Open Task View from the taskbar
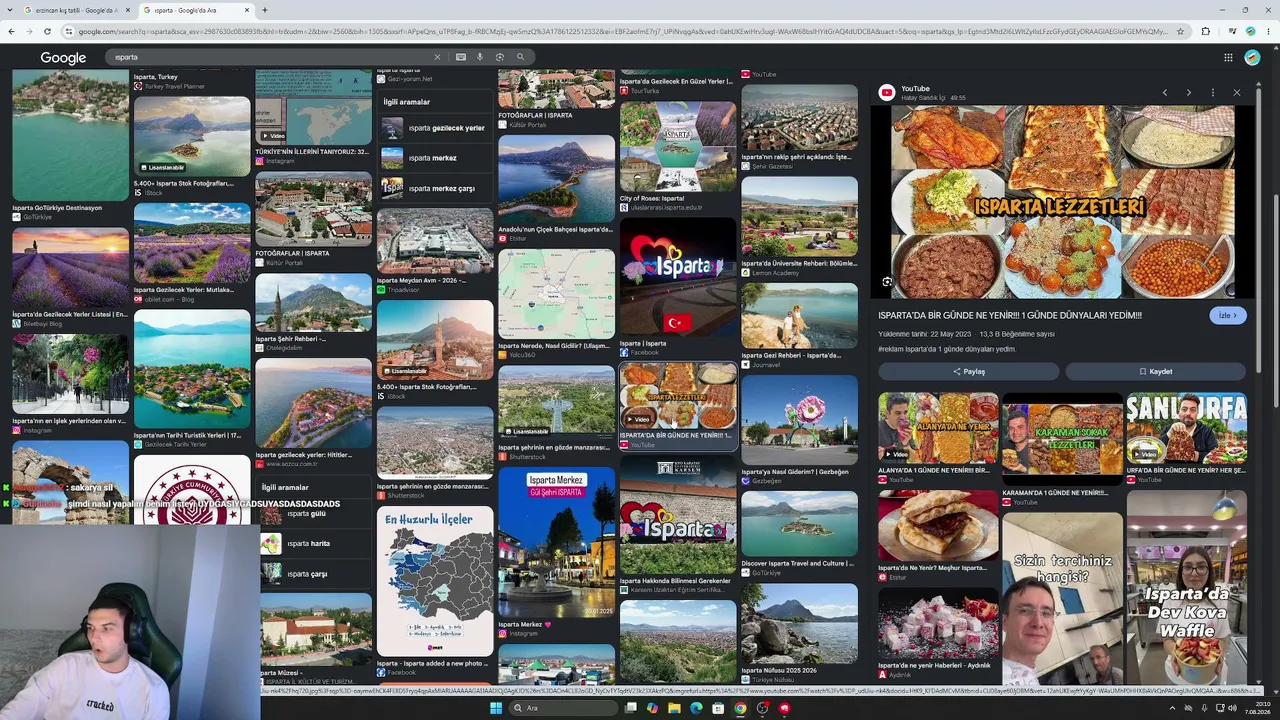Screen dimensions: 1280x720 (x=631, y=708)
